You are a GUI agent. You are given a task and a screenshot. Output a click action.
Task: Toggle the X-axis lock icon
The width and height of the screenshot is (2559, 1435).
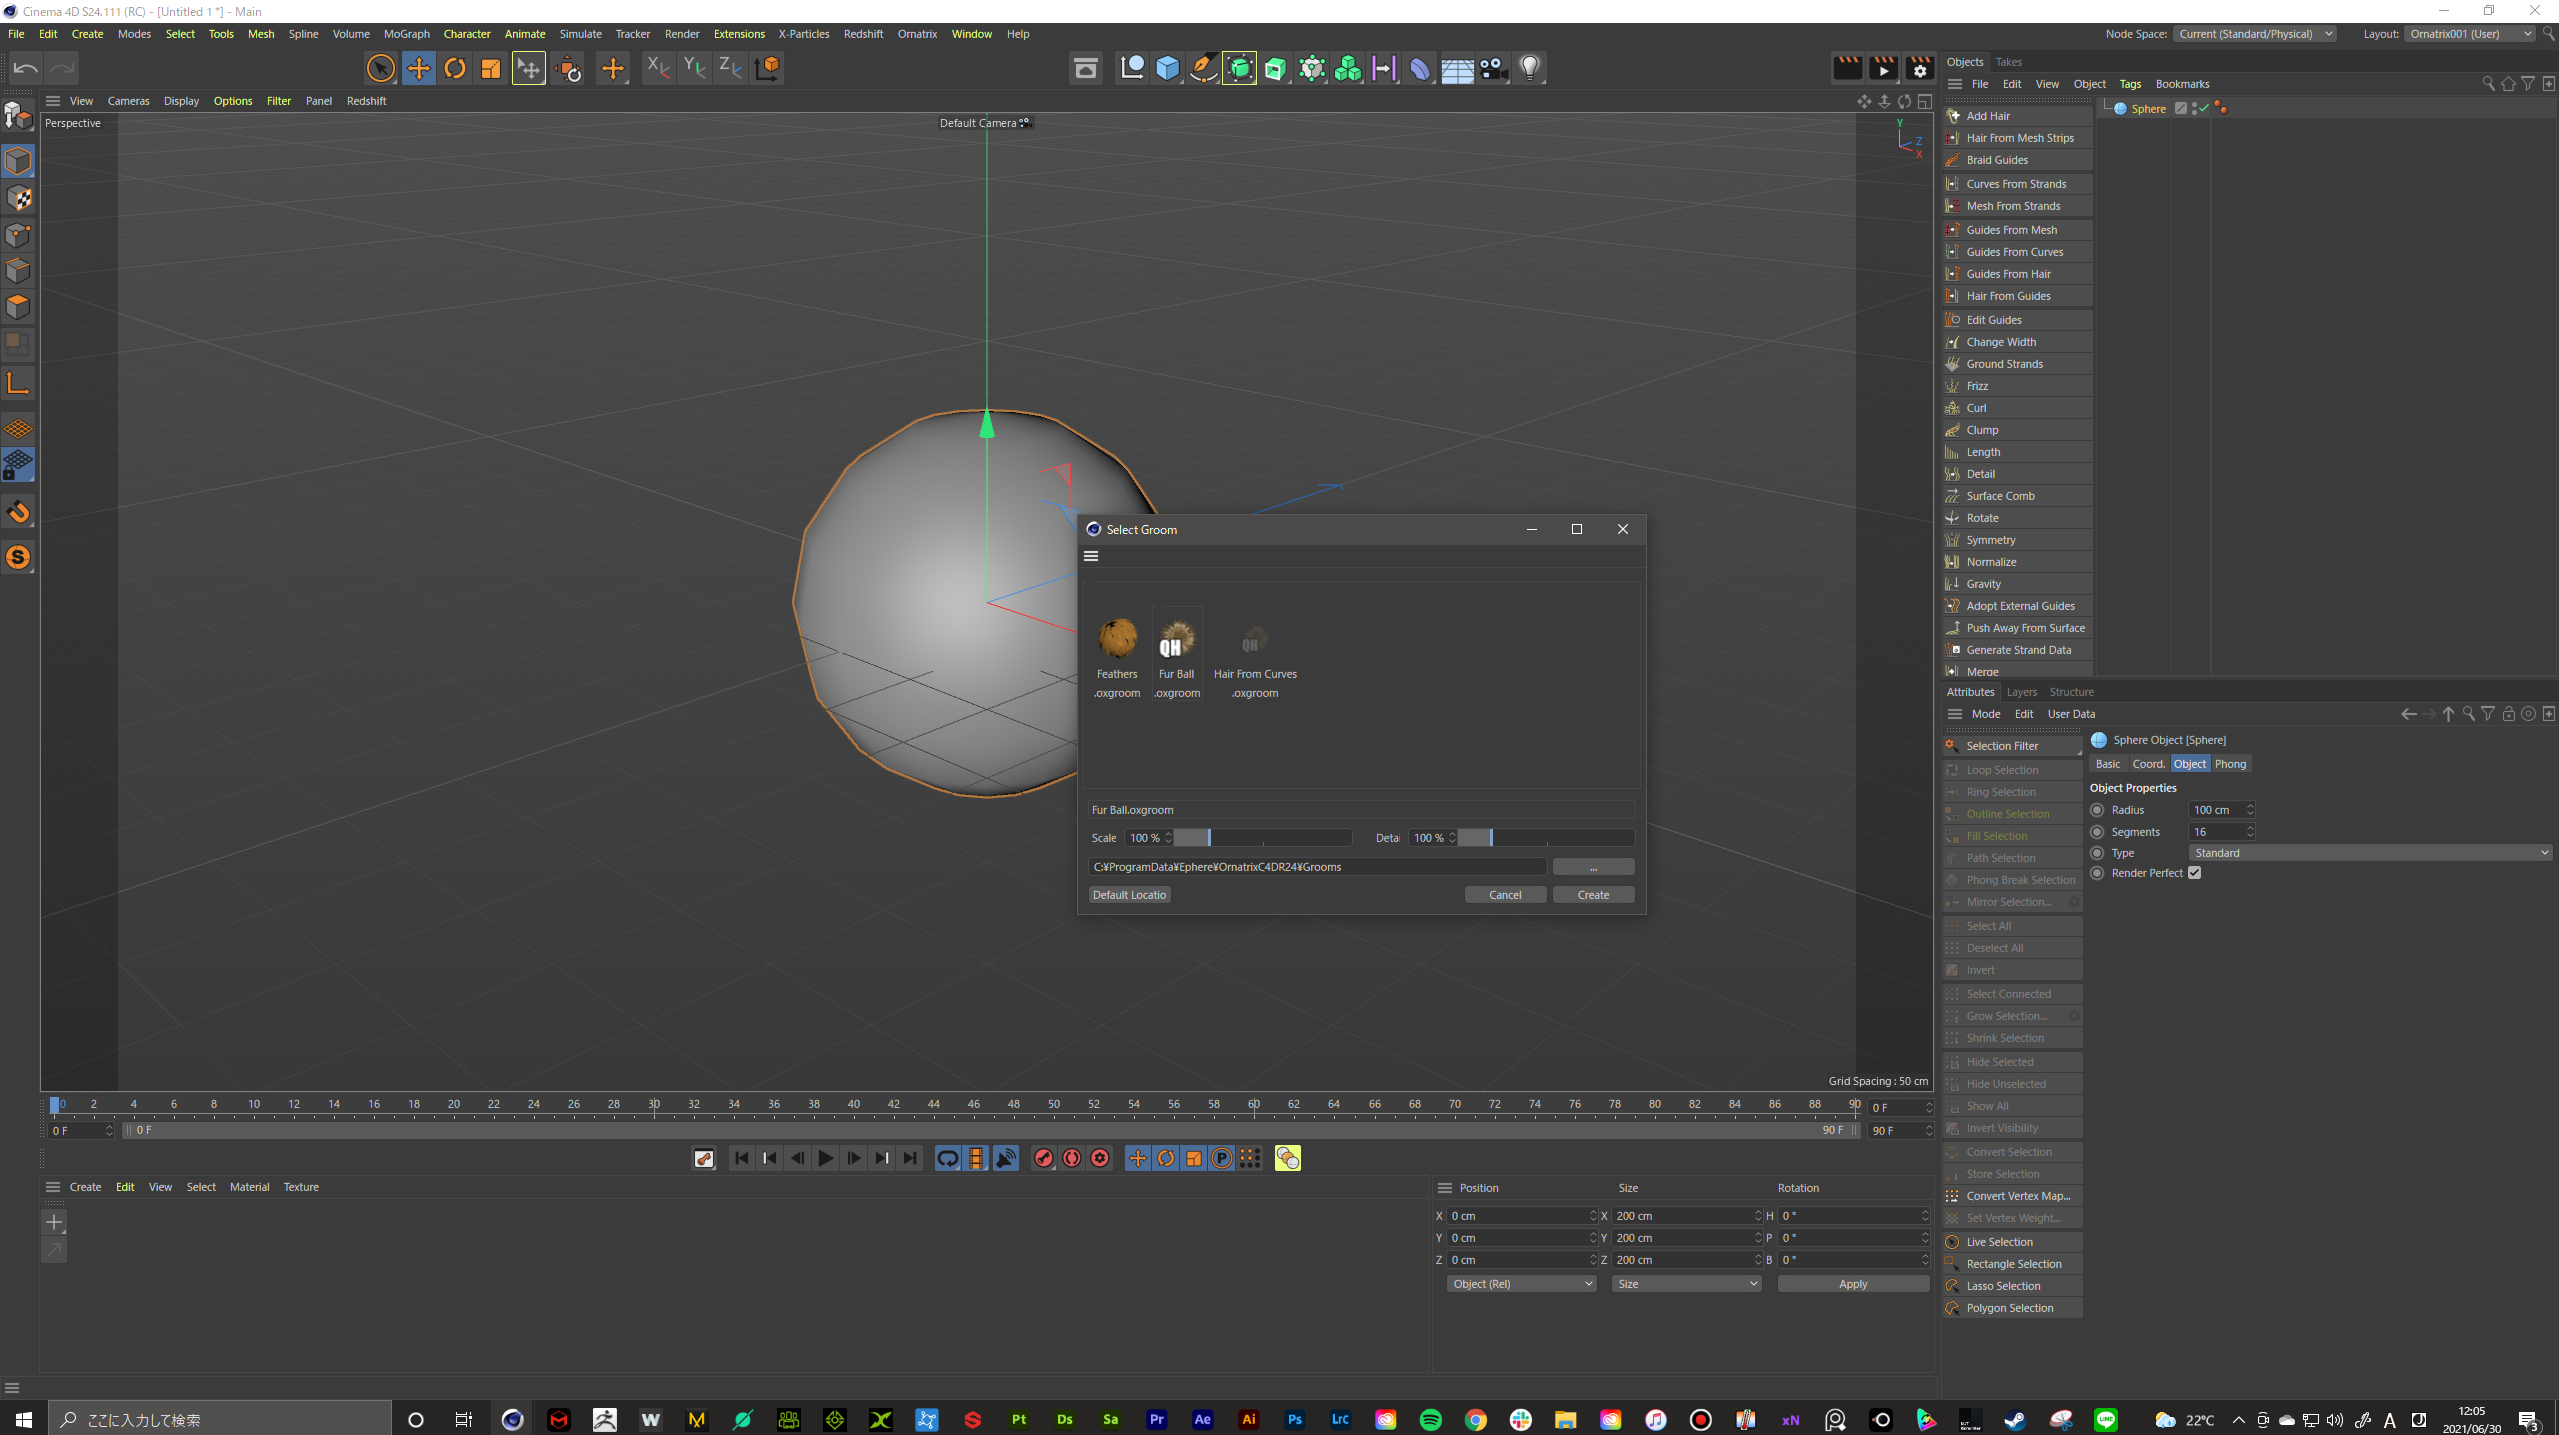657,68
